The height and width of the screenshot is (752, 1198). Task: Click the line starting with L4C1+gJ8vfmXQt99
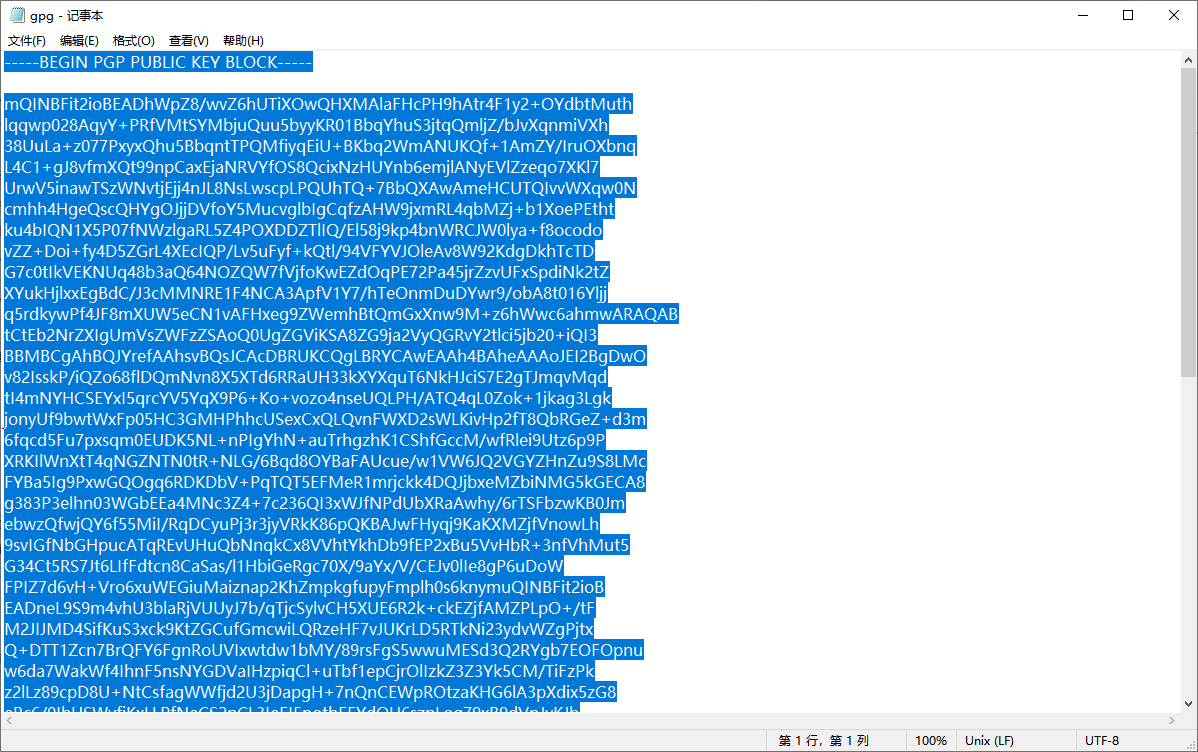point(302,167)
